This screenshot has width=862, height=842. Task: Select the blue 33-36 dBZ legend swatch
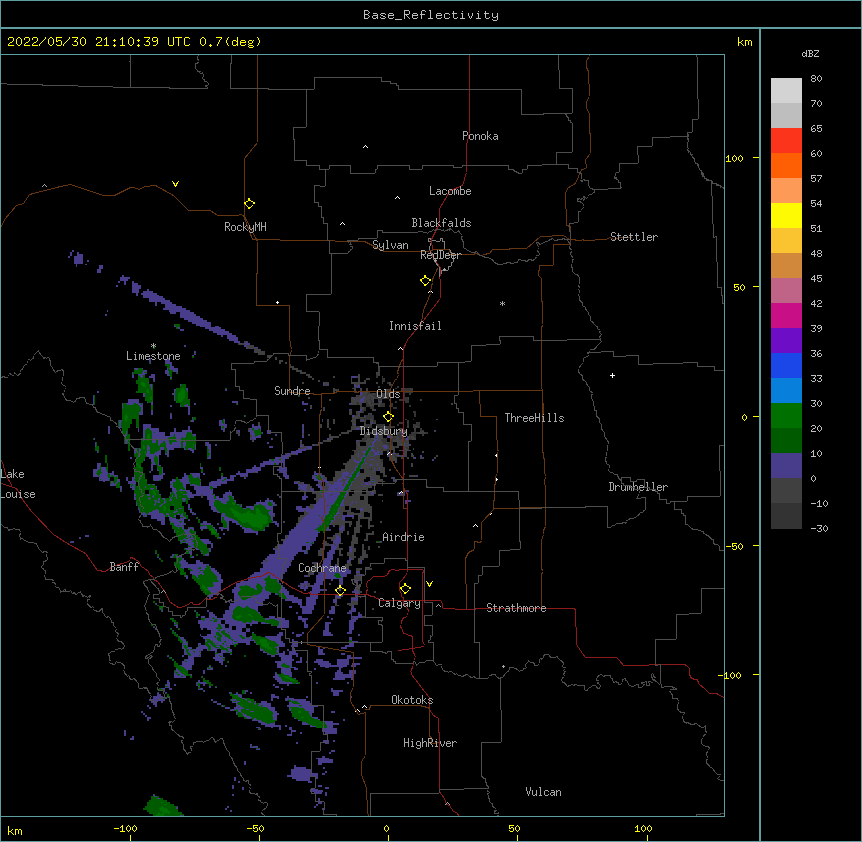[786, 365]
